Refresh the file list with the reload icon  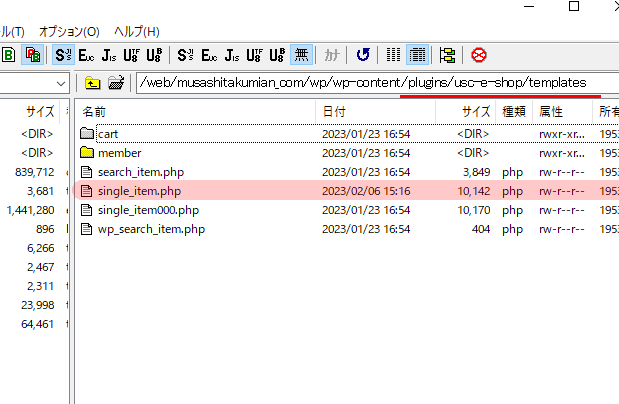pos(362,54)
